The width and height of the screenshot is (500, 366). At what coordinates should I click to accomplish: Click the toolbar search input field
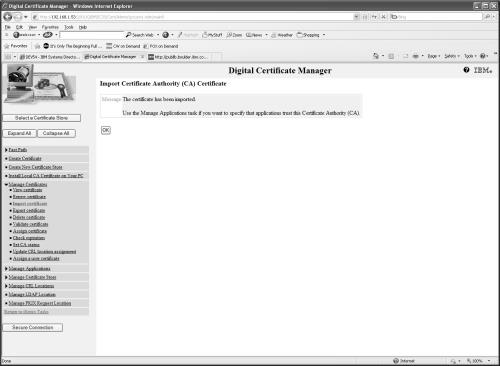(91, 35)
